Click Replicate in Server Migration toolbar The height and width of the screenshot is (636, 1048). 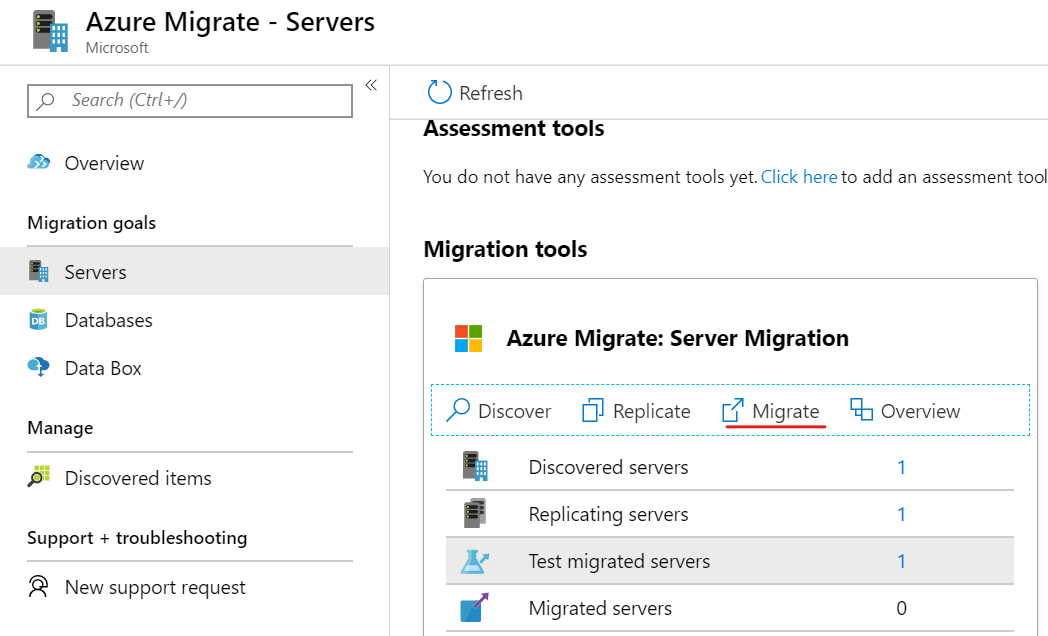652,411
